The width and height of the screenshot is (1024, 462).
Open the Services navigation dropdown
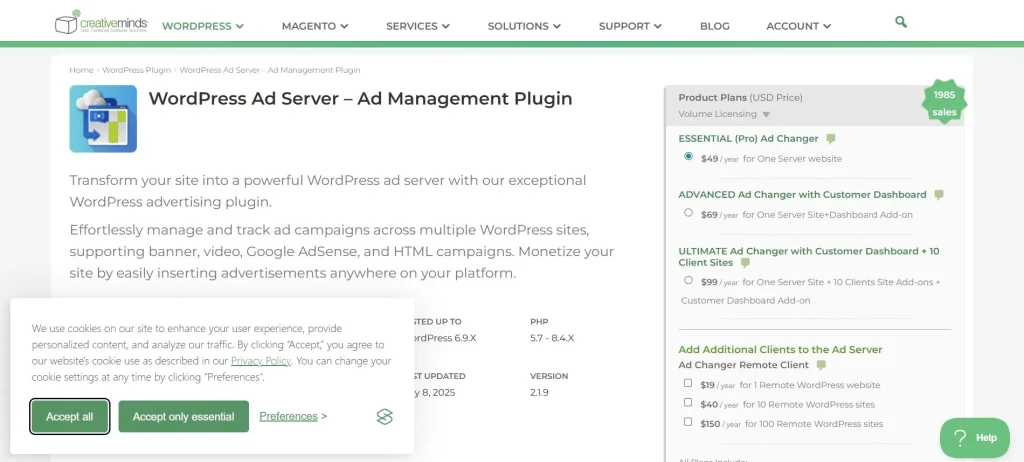click(418, 26)
